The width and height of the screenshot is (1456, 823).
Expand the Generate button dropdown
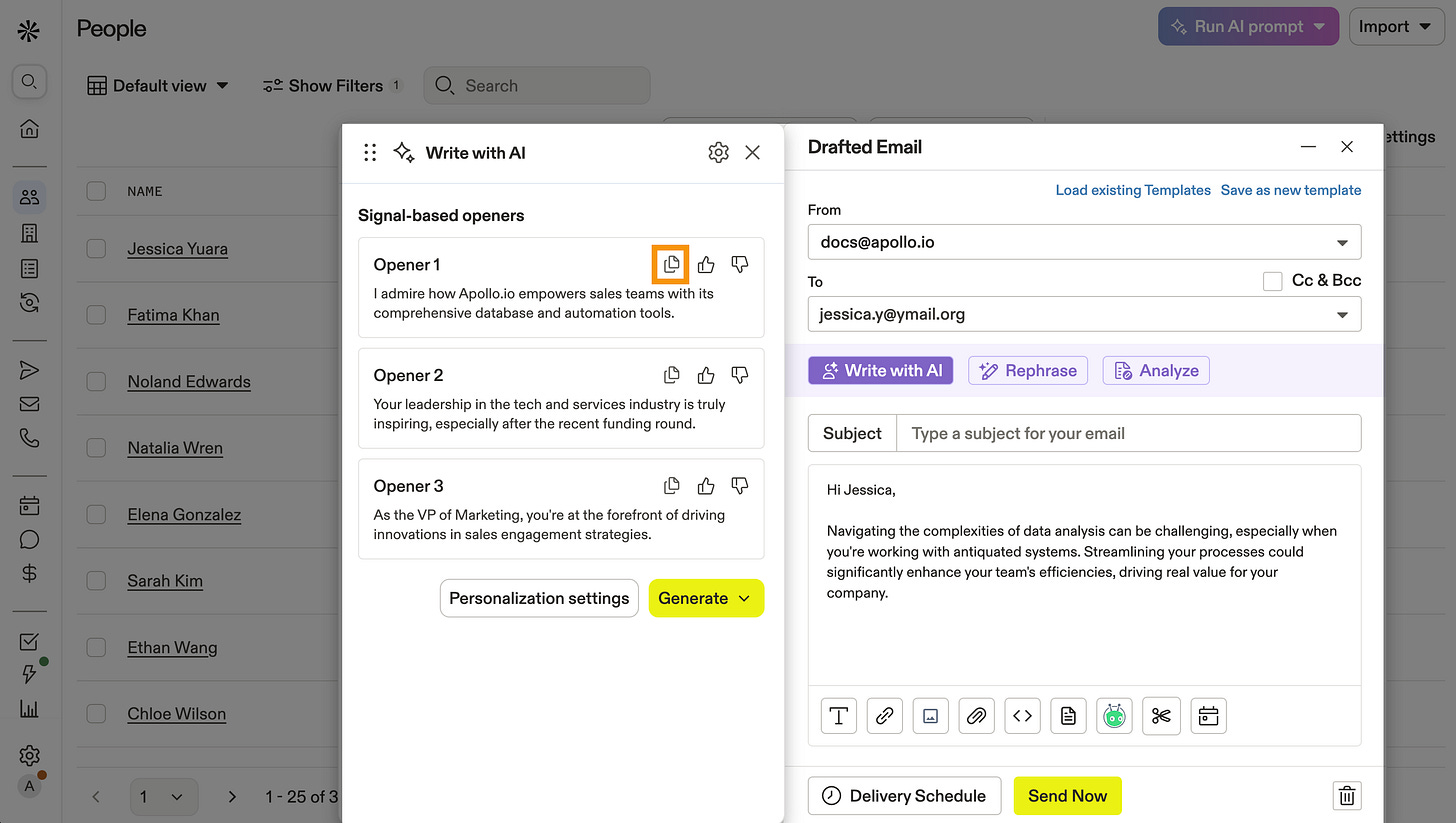click(744, 598)
